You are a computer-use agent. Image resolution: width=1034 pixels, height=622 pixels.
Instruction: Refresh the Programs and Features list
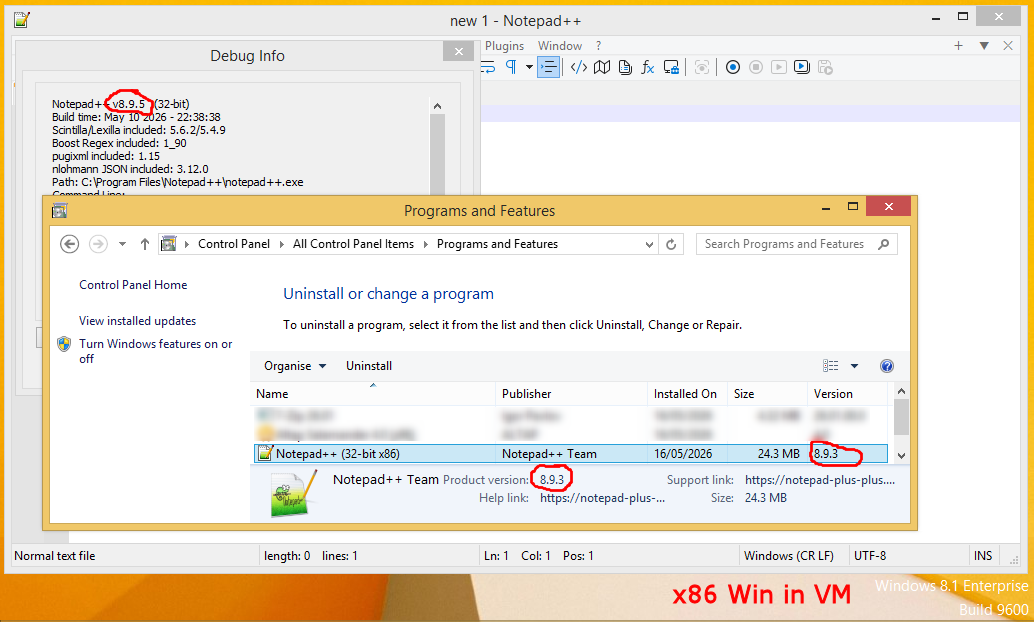671,244
